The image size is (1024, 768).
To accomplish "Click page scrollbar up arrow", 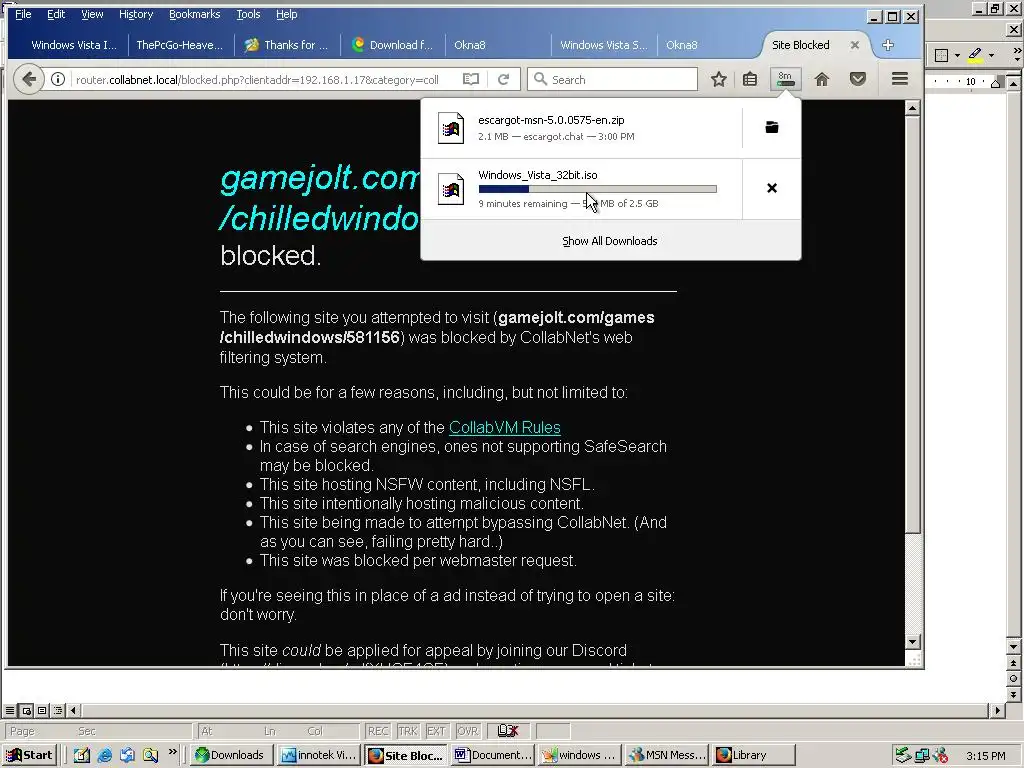I will pos(913,108).
